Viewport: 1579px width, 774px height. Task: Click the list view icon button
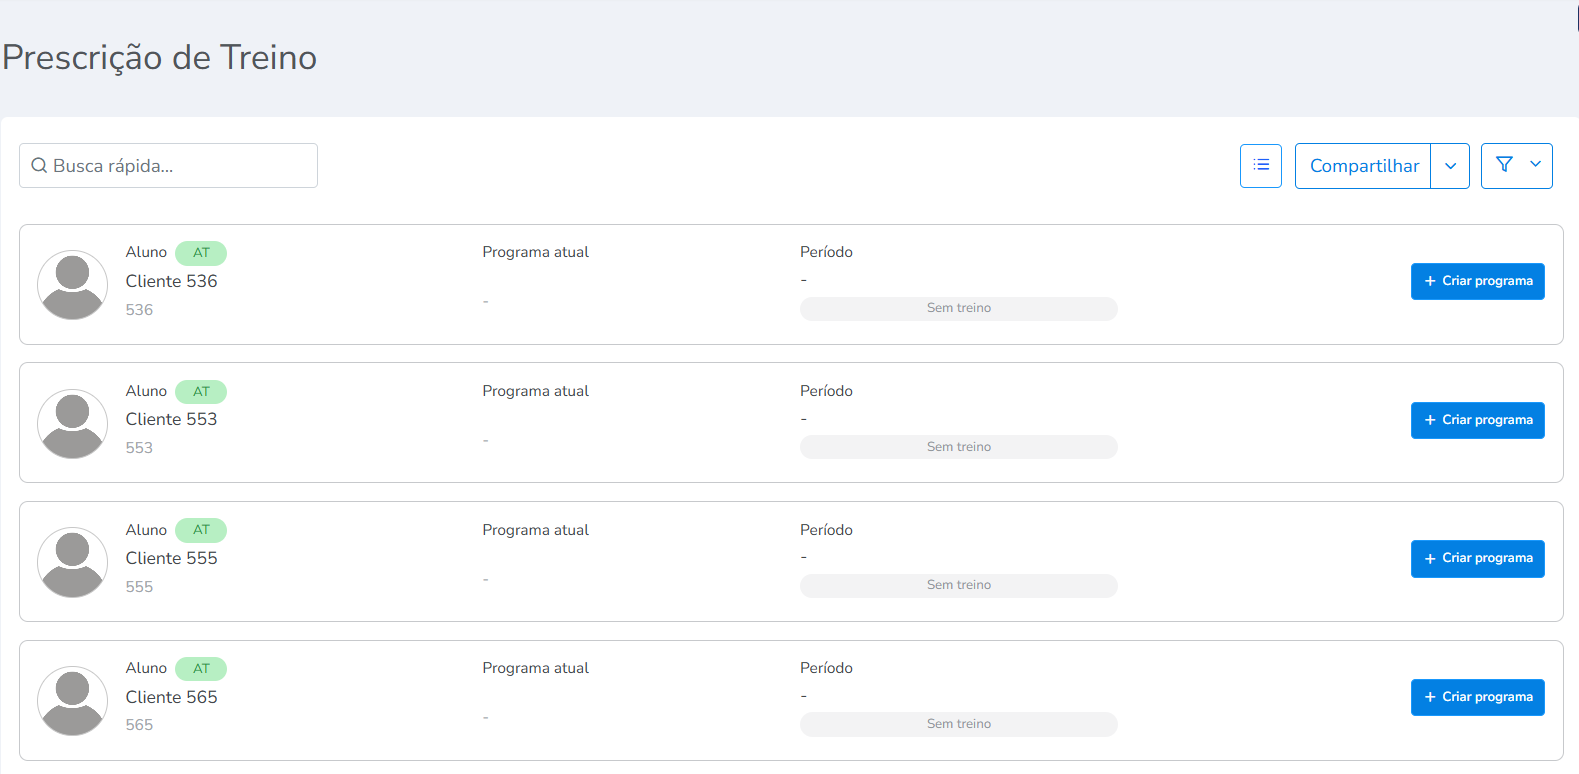point(1260,166)
